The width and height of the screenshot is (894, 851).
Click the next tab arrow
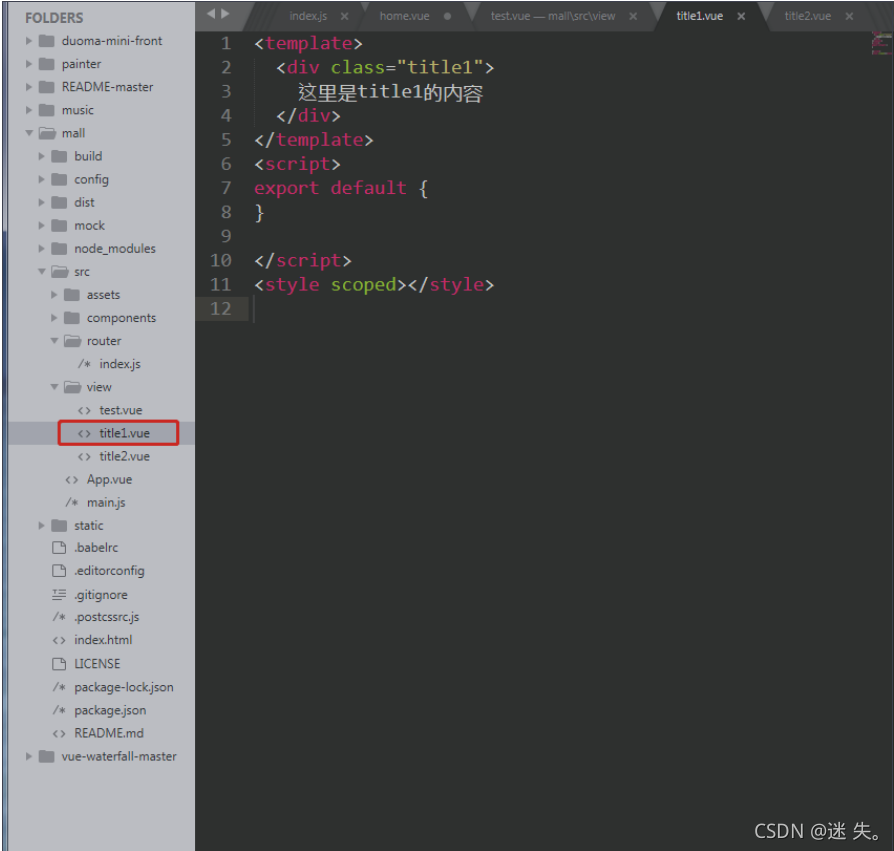(225, 14)
